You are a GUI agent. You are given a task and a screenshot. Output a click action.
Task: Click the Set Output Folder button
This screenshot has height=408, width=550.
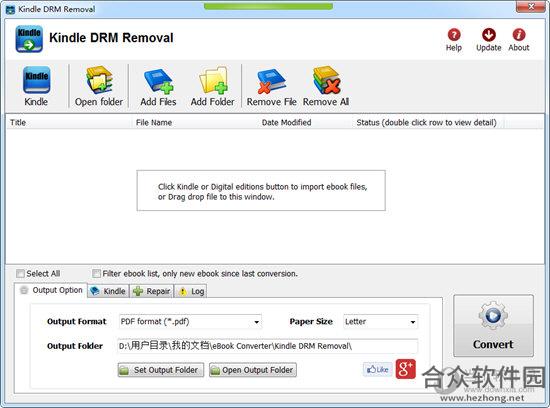pyautogui.click(x=161, y=370)
